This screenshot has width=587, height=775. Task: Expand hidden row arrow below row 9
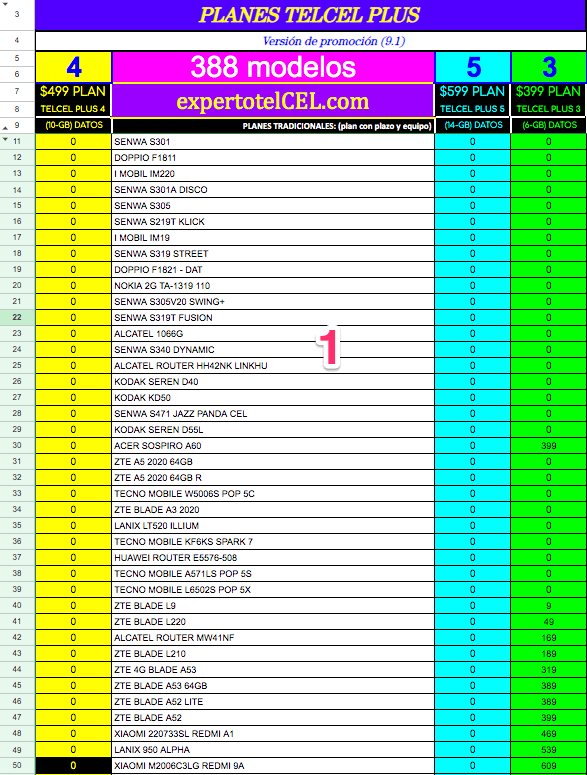pos(5,127)
